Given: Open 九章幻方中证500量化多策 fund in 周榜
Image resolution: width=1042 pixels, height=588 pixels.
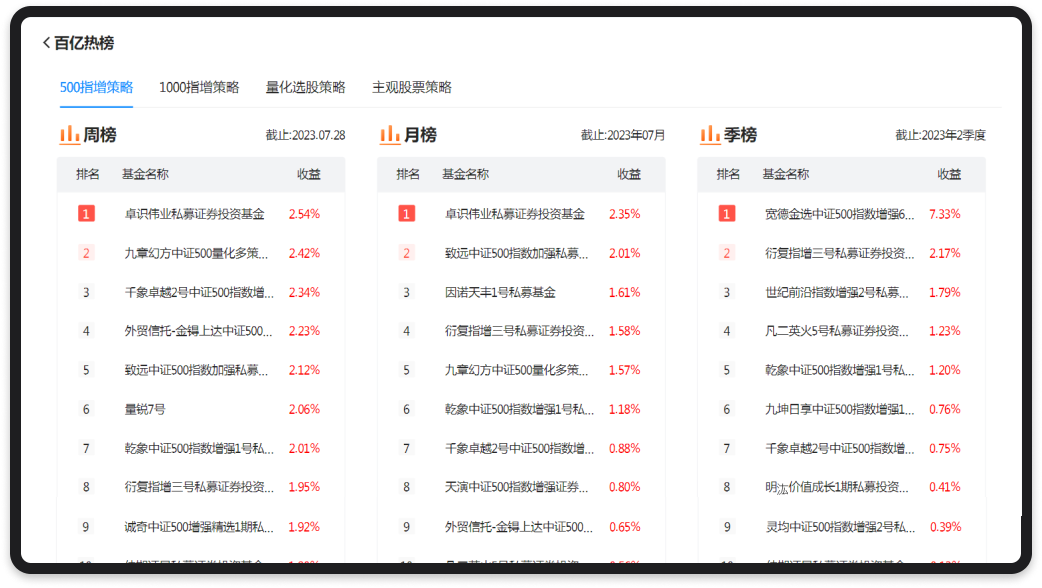Looking at the screenshot, I should (x=197, y=253).
